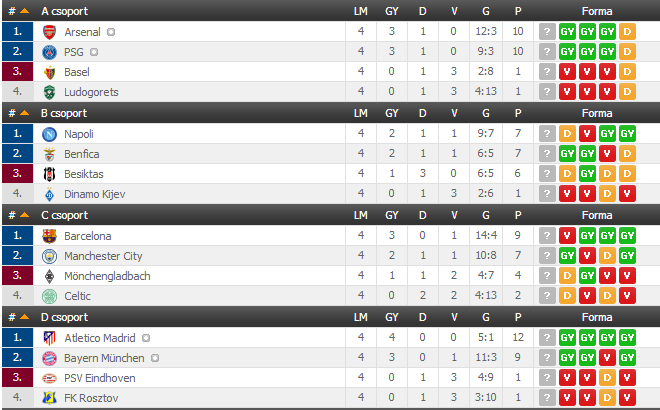Open the Dinamo Kijev team link

[x=94, y=194]
